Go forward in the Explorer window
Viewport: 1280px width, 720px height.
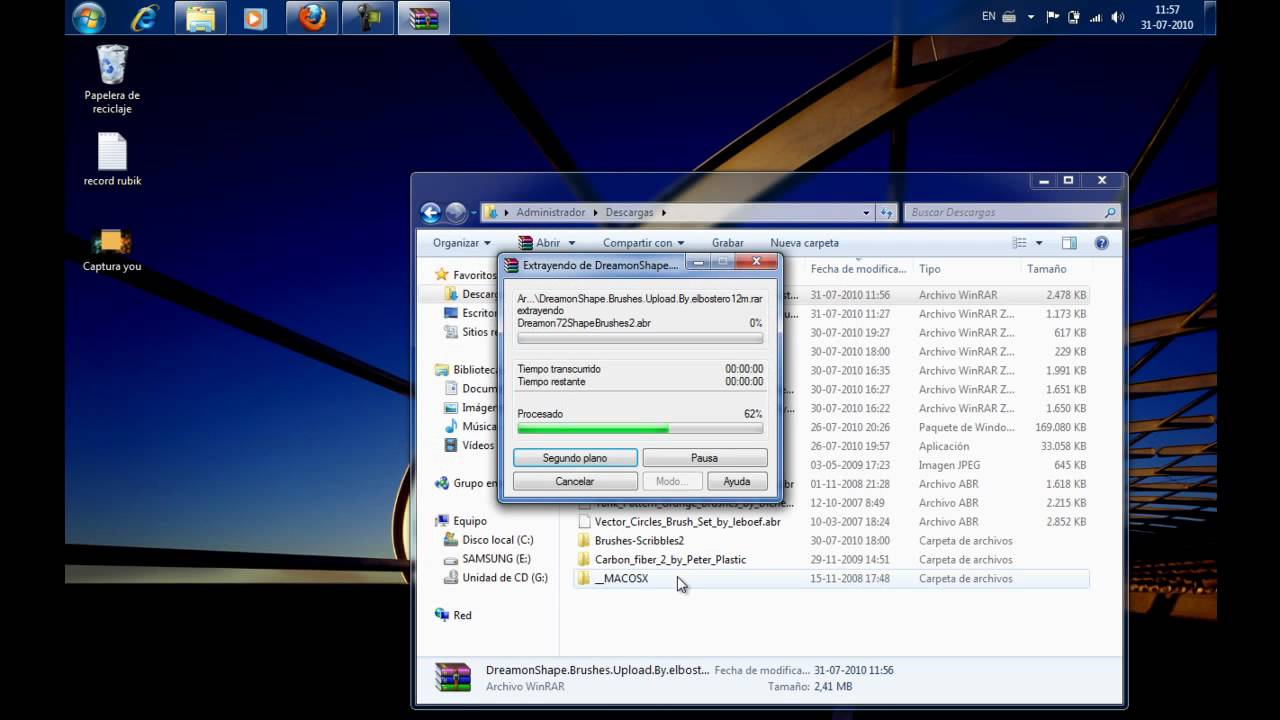tap(456, 212)
